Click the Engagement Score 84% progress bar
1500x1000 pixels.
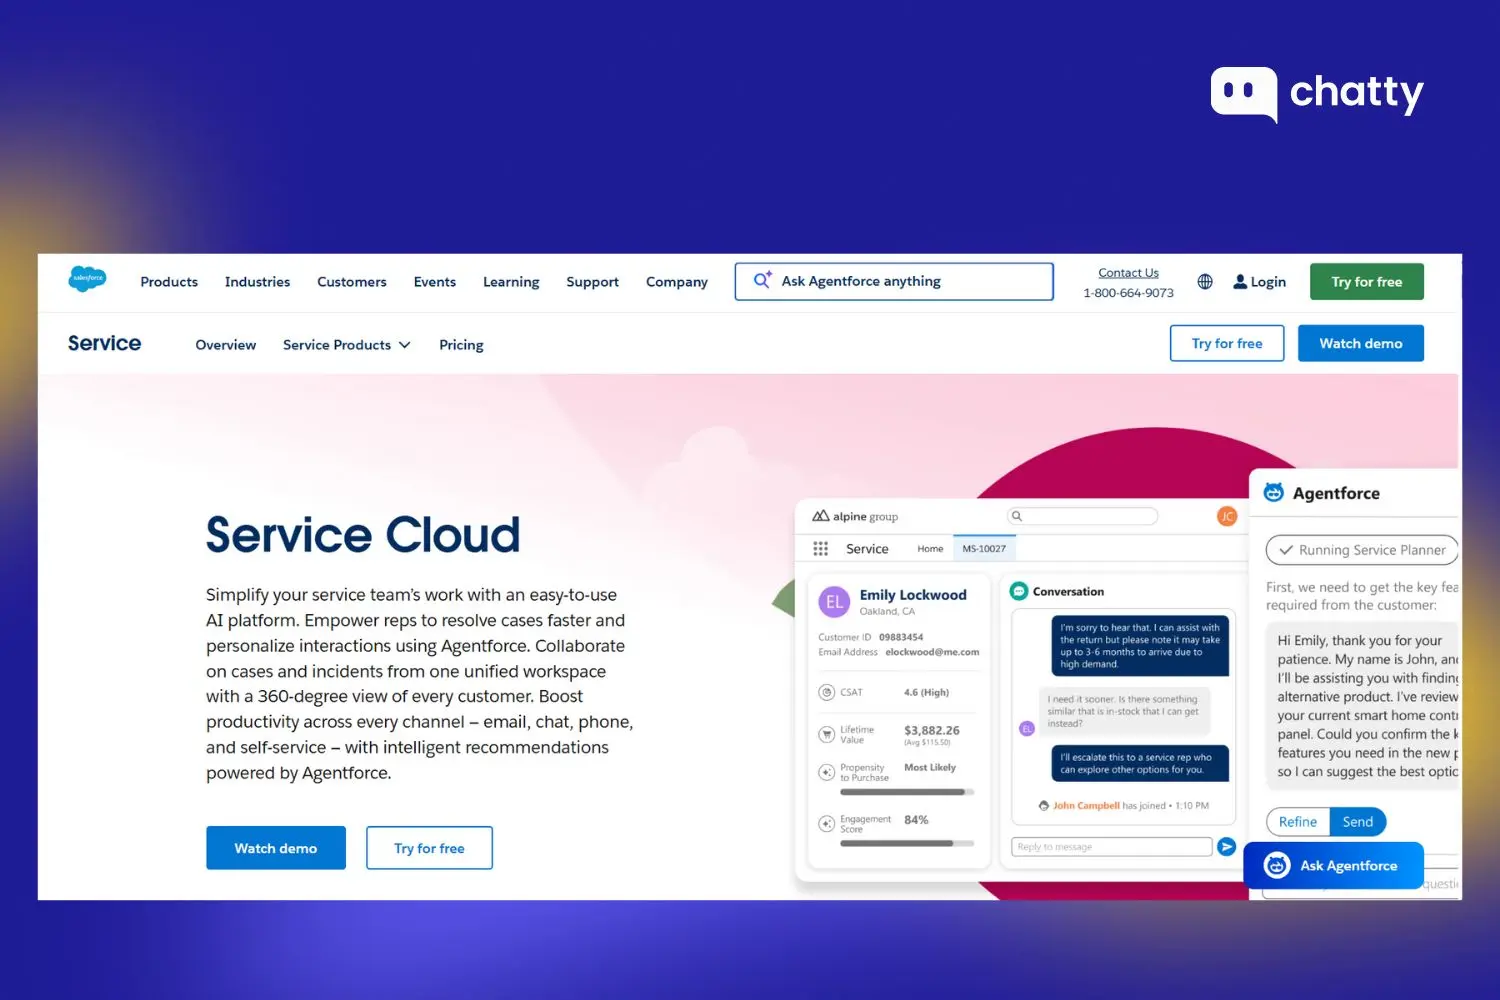pos(907,843)
